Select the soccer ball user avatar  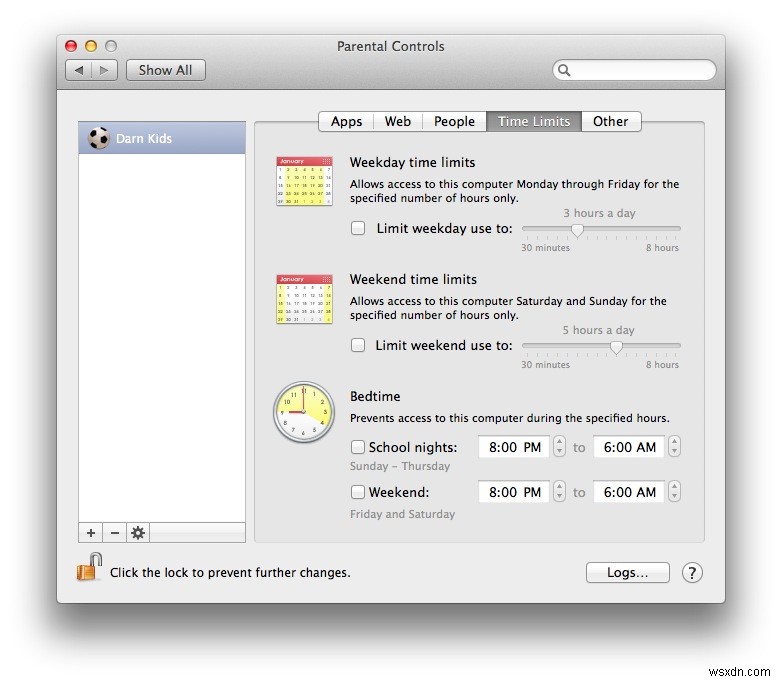coord(98,138)
